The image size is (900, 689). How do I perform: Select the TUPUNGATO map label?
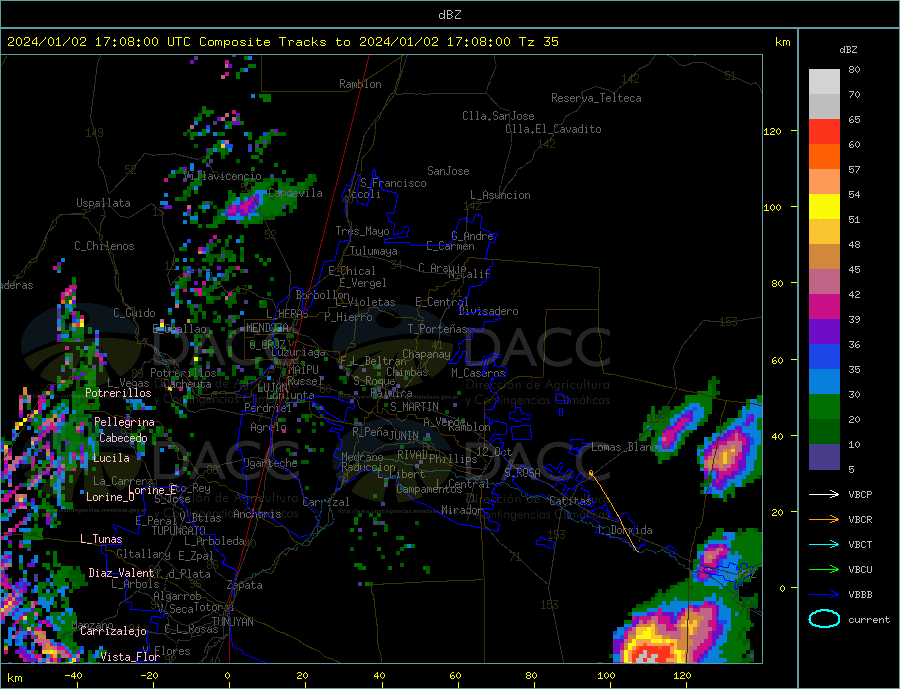(x=179, y=531)
